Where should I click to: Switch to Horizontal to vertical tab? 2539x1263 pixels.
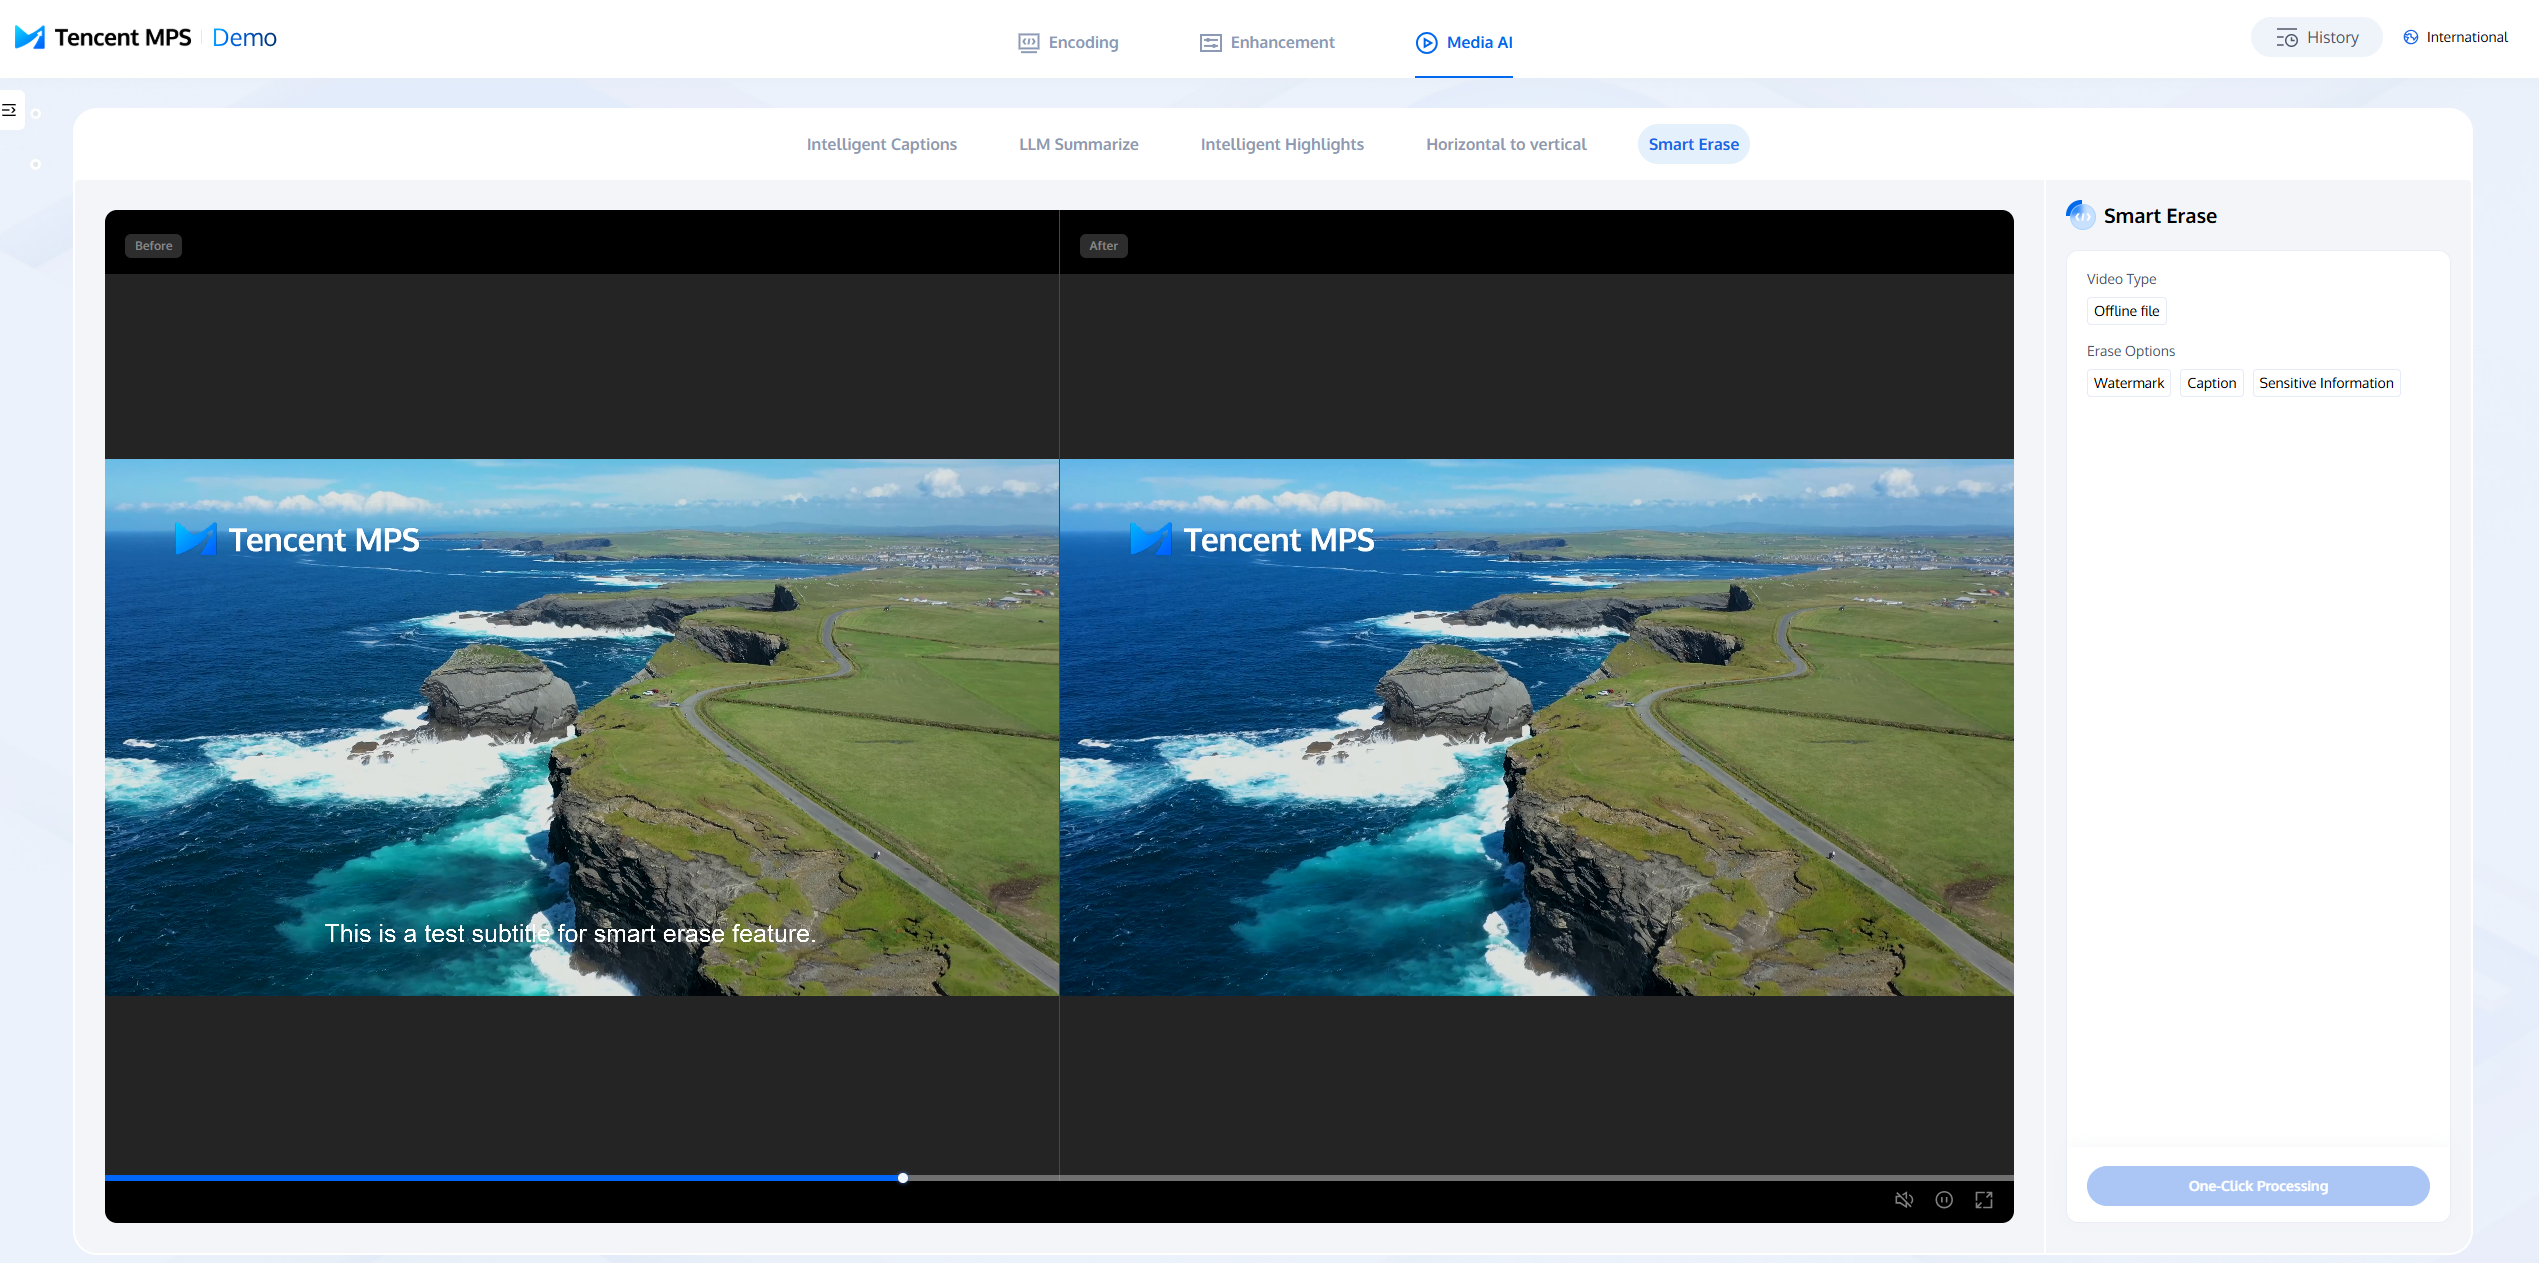1505,144
